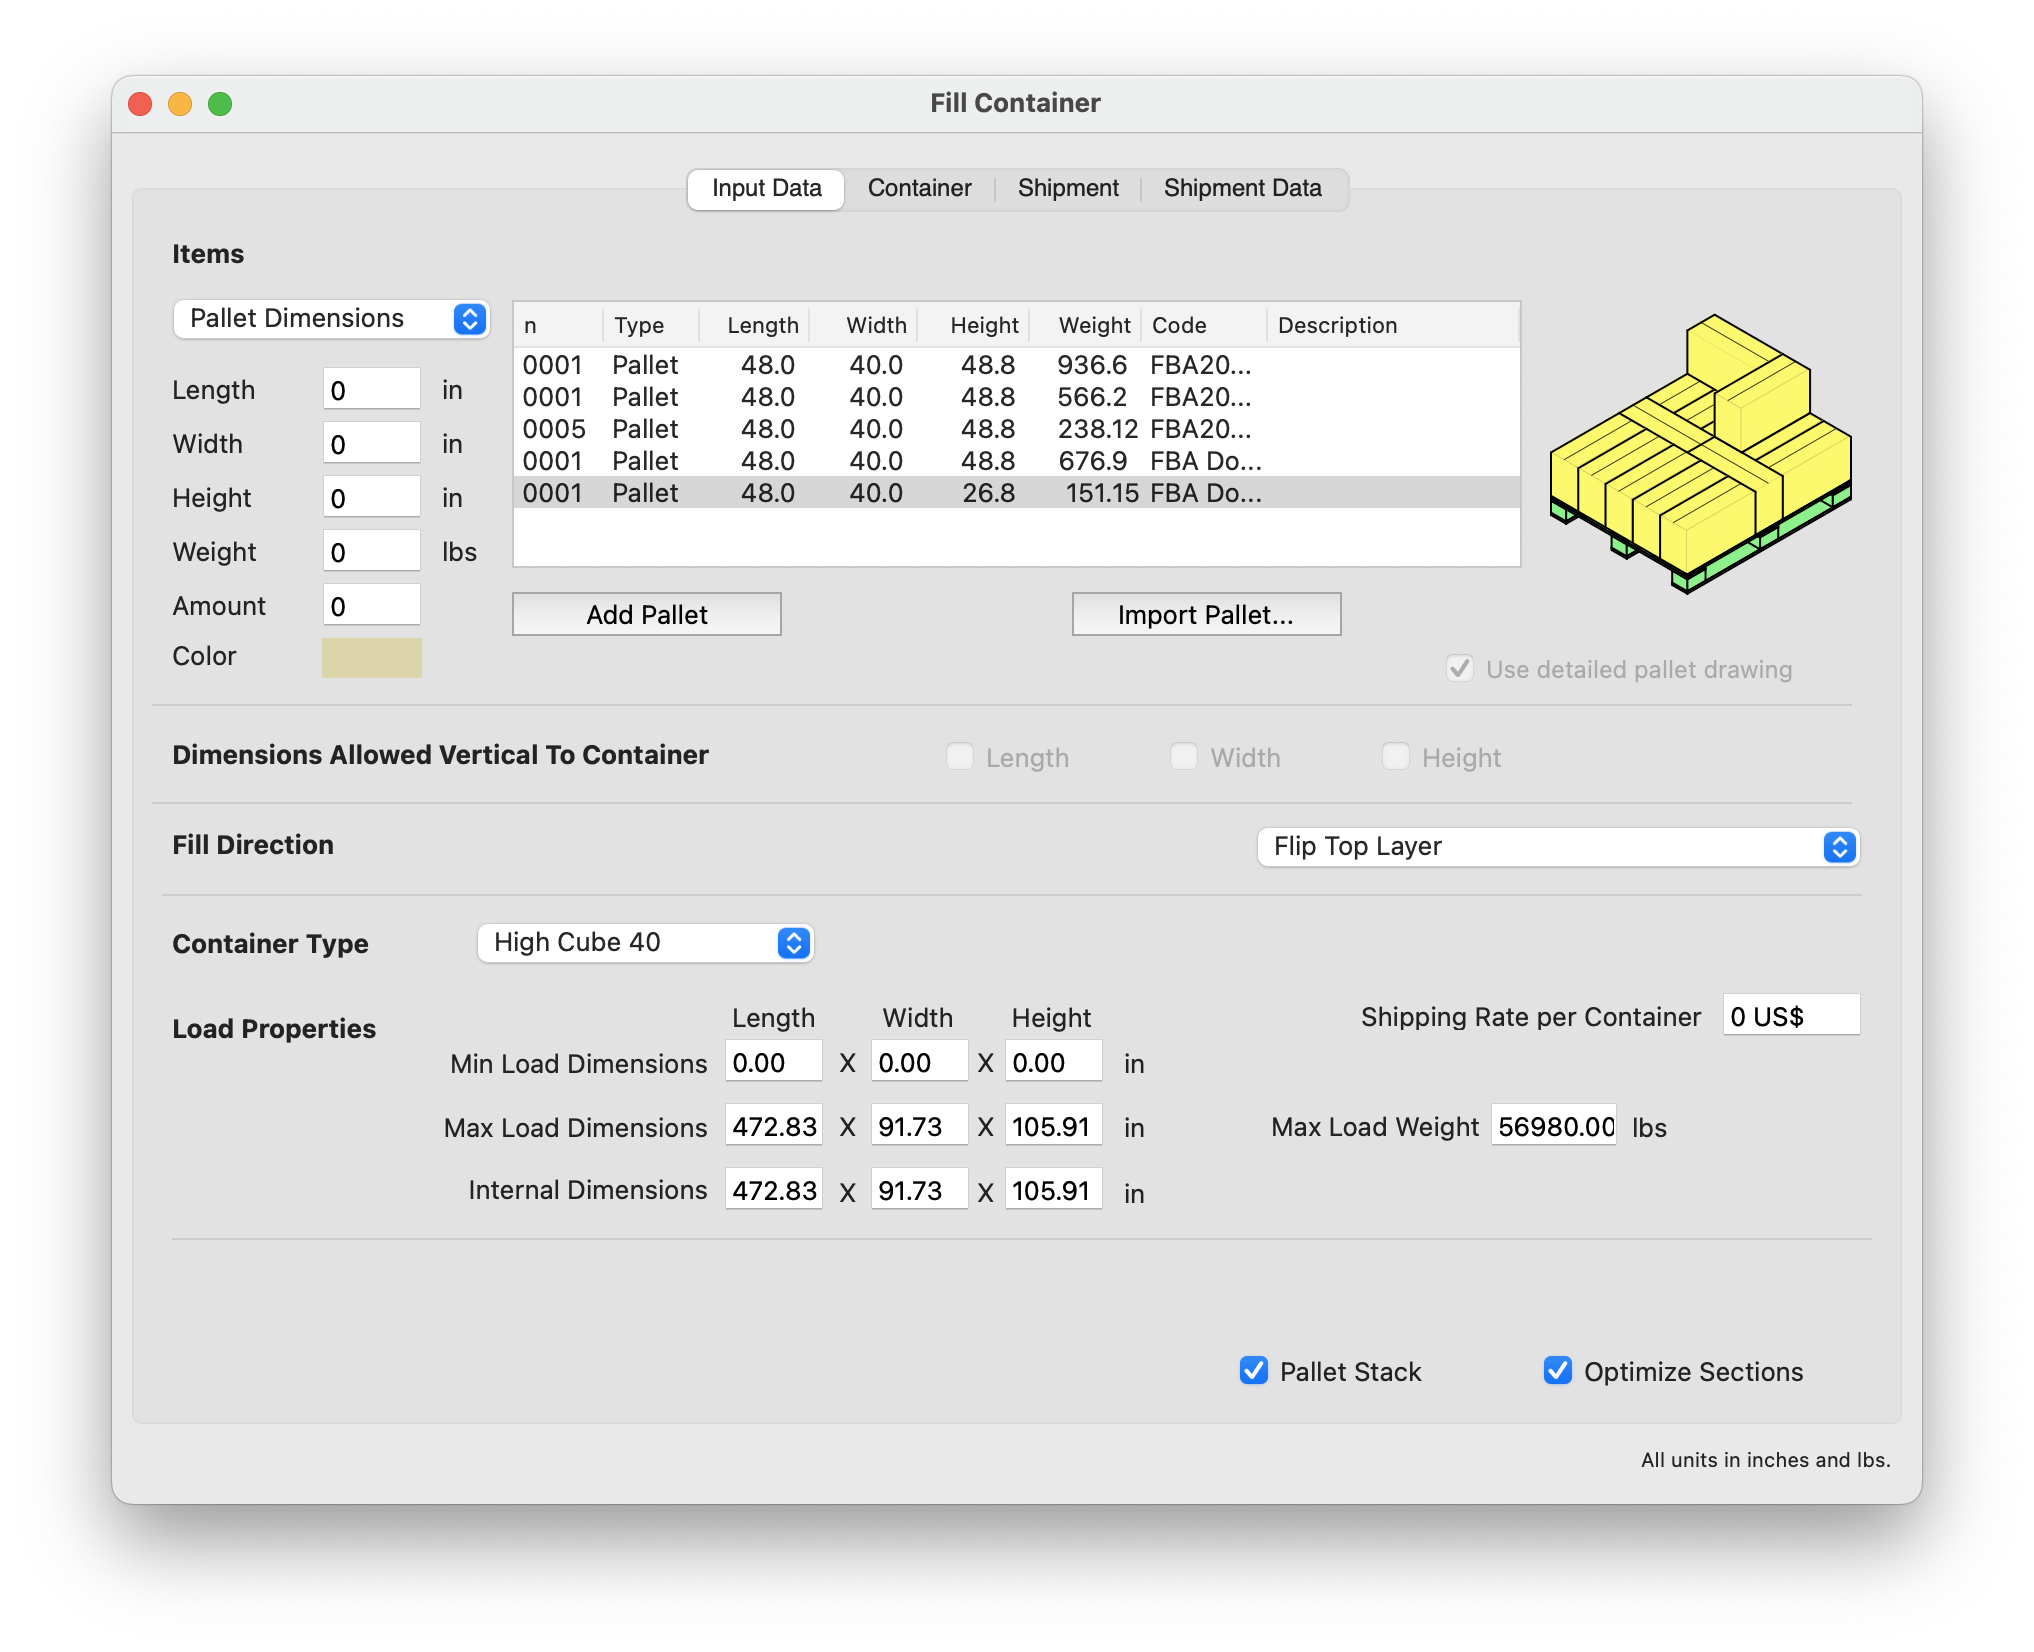Image resolution: width=2034 pixels, height=1652 pixels.
Task: Click the Min Load Dimensions Width field
Action: click(919, 1062)
